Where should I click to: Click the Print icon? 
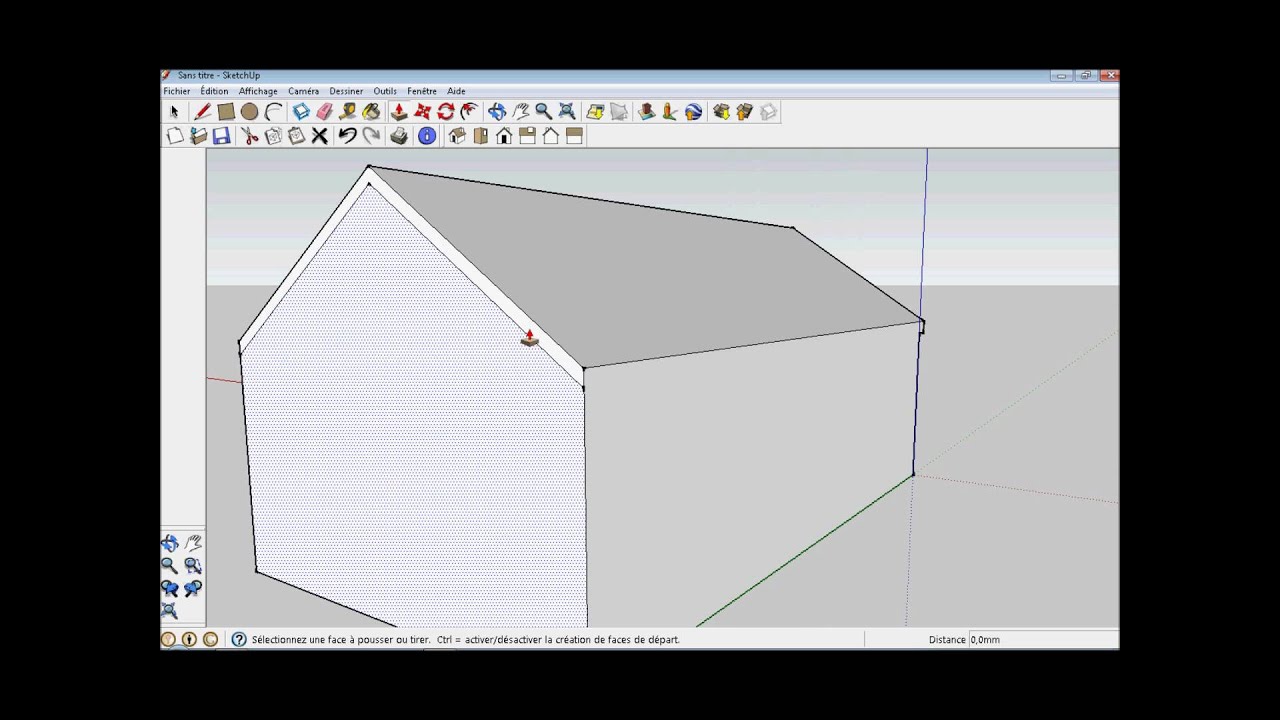coord(399,136)
